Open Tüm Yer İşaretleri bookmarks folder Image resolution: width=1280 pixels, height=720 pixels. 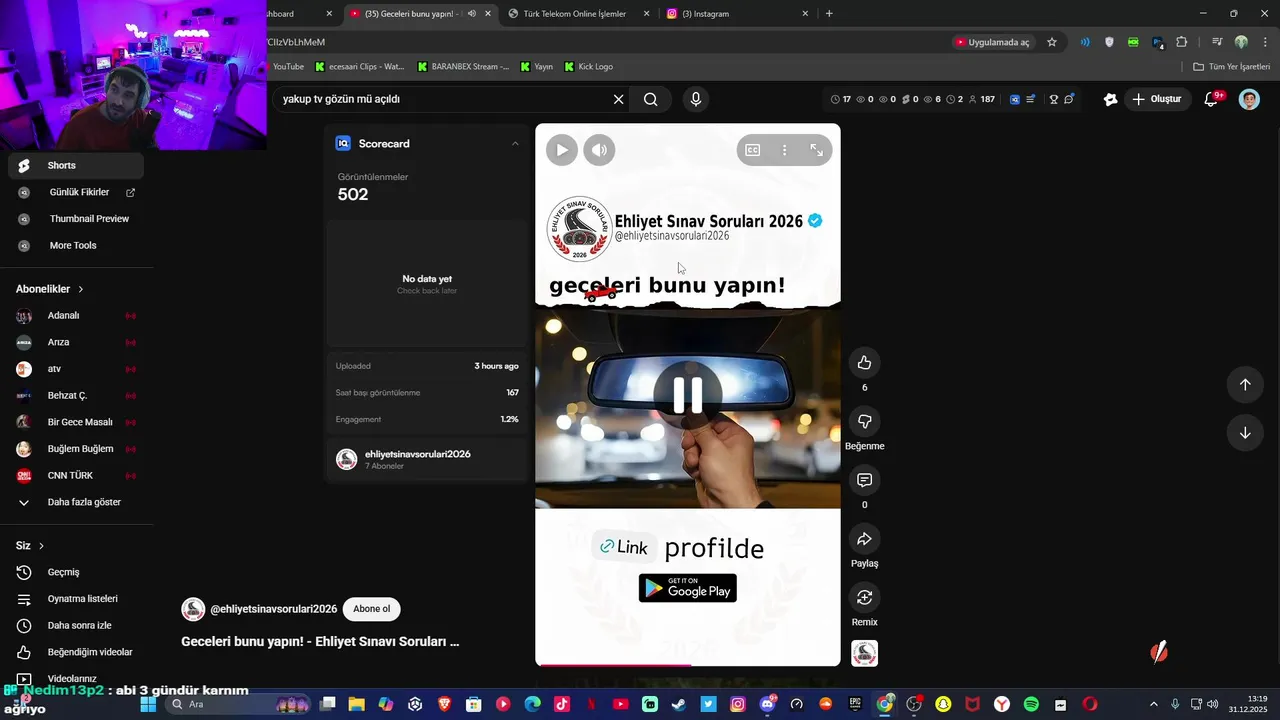tap(1232, 67)
